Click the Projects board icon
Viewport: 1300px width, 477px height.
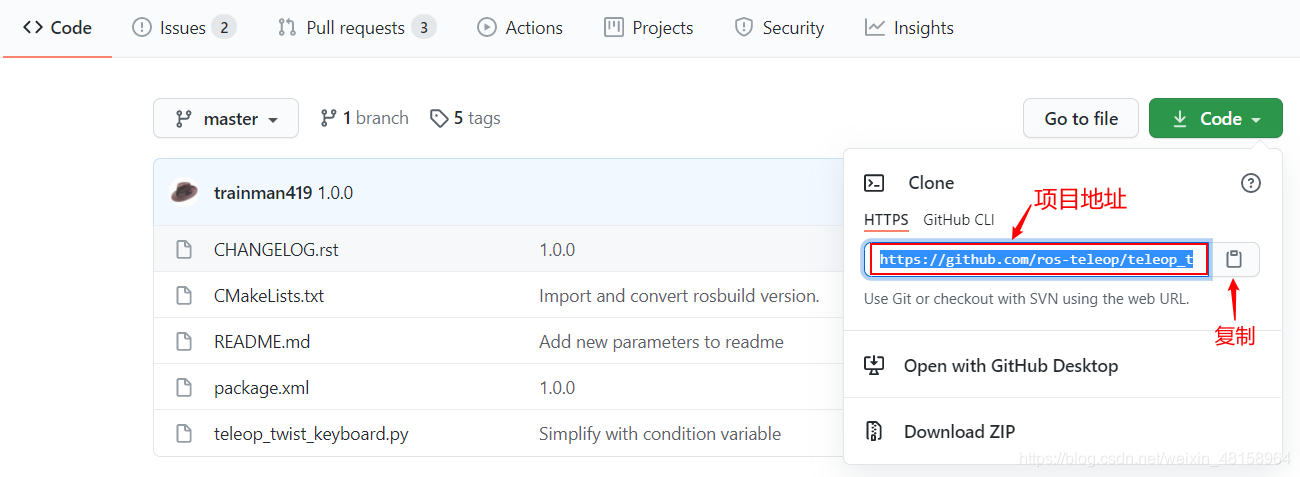[x=614, y=28]
